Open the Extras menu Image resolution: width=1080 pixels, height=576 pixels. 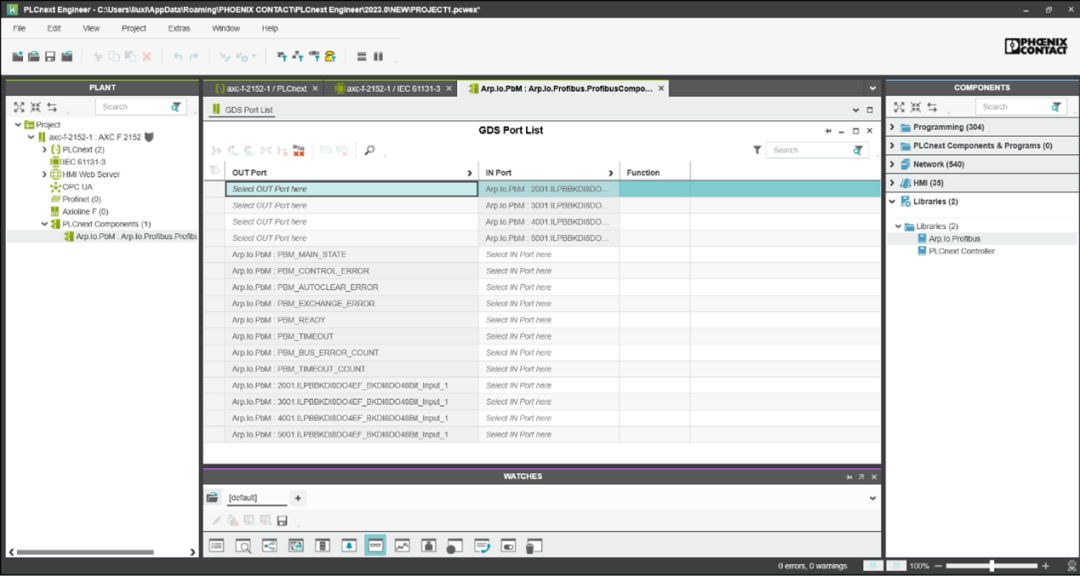(179, 28)
